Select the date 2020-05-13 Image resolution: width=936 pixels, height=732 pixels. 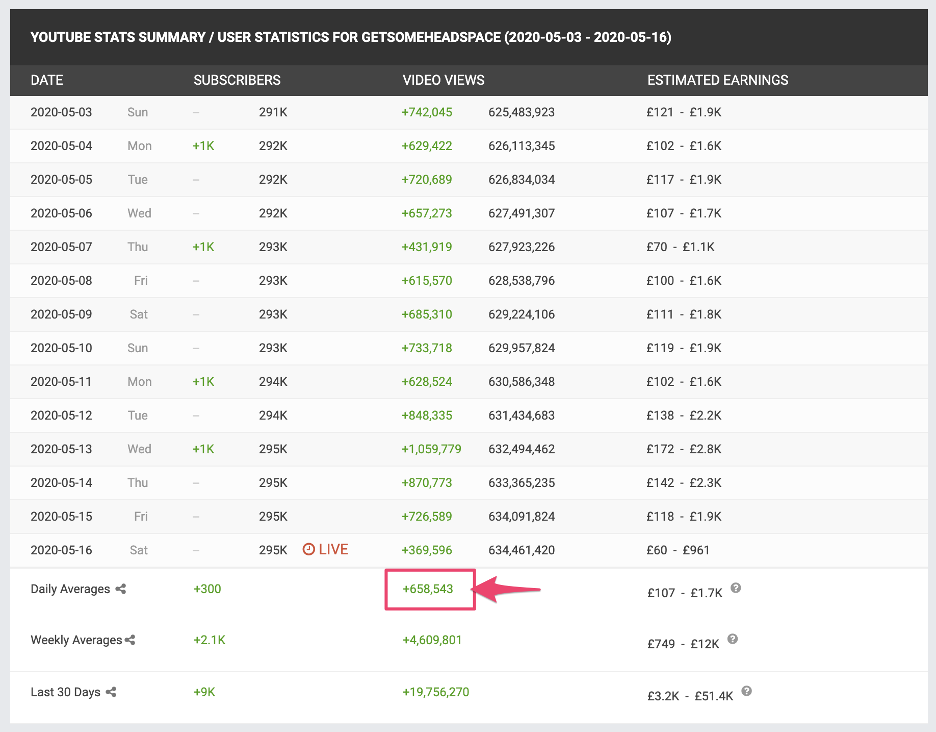61,449
